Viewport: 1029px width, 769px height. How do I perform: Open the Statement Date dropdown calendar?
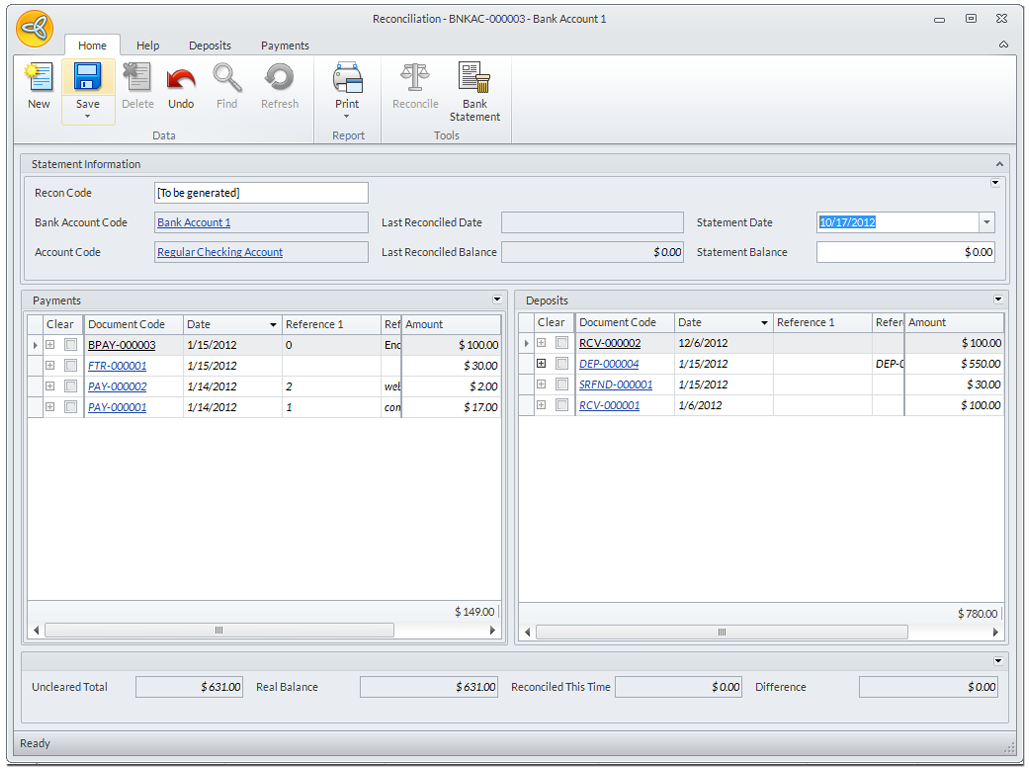click(x=987, y=223)
